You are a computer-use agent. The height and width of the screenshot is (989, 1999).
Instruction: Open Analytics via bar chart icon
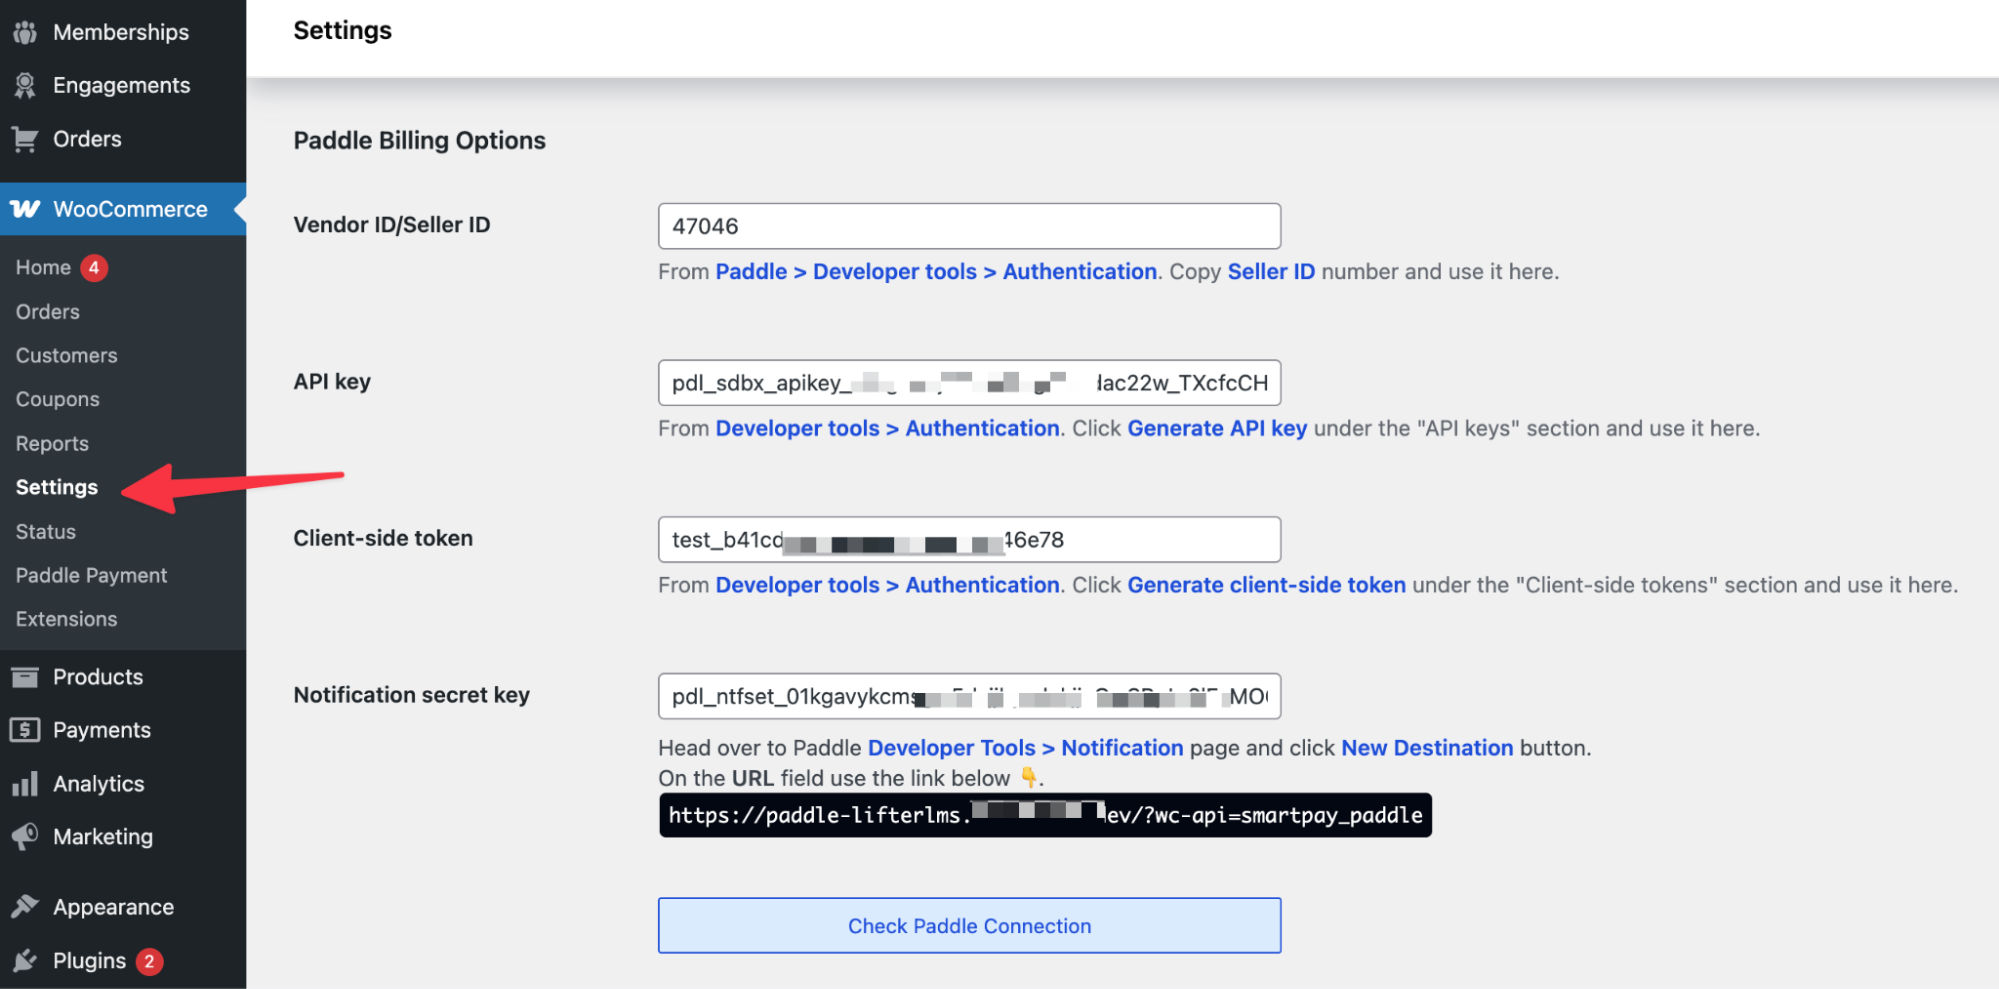pyautogui.click(x=25, y=784)
